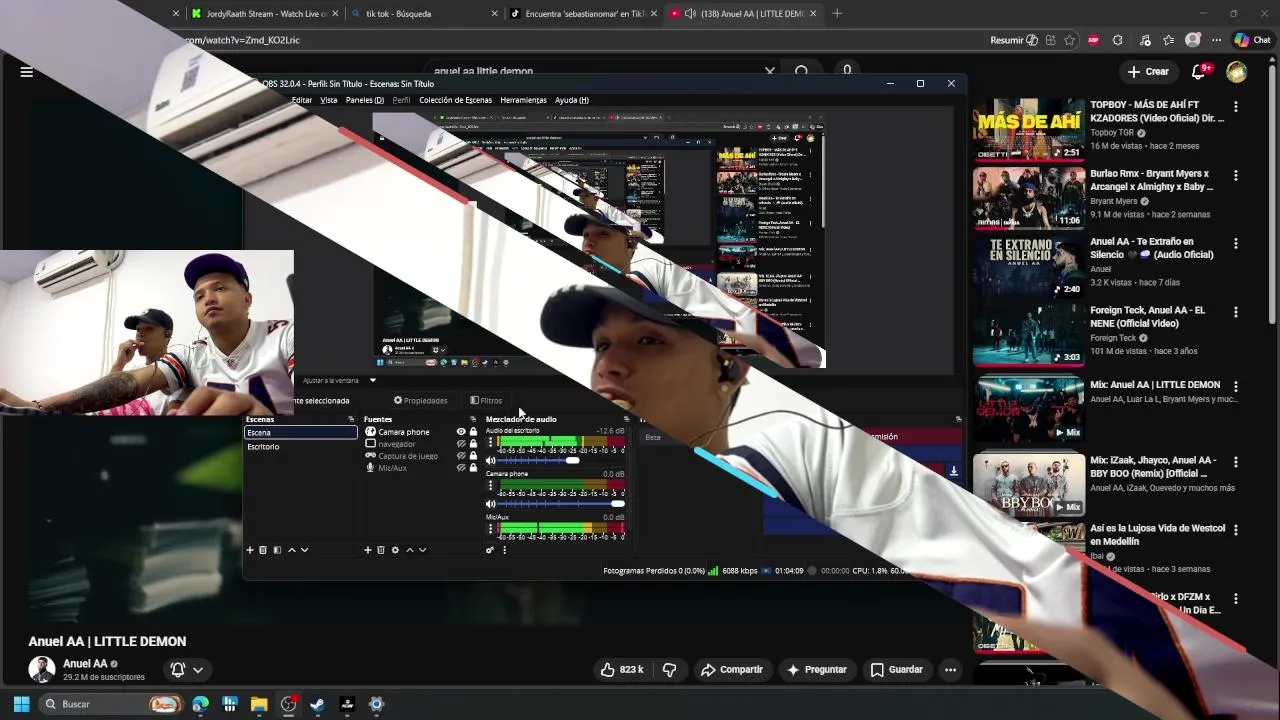The height and width of the screenshot is (720, 1280).
Task: Hide the Camara phone source with its eye
Action: pos(461,432)
